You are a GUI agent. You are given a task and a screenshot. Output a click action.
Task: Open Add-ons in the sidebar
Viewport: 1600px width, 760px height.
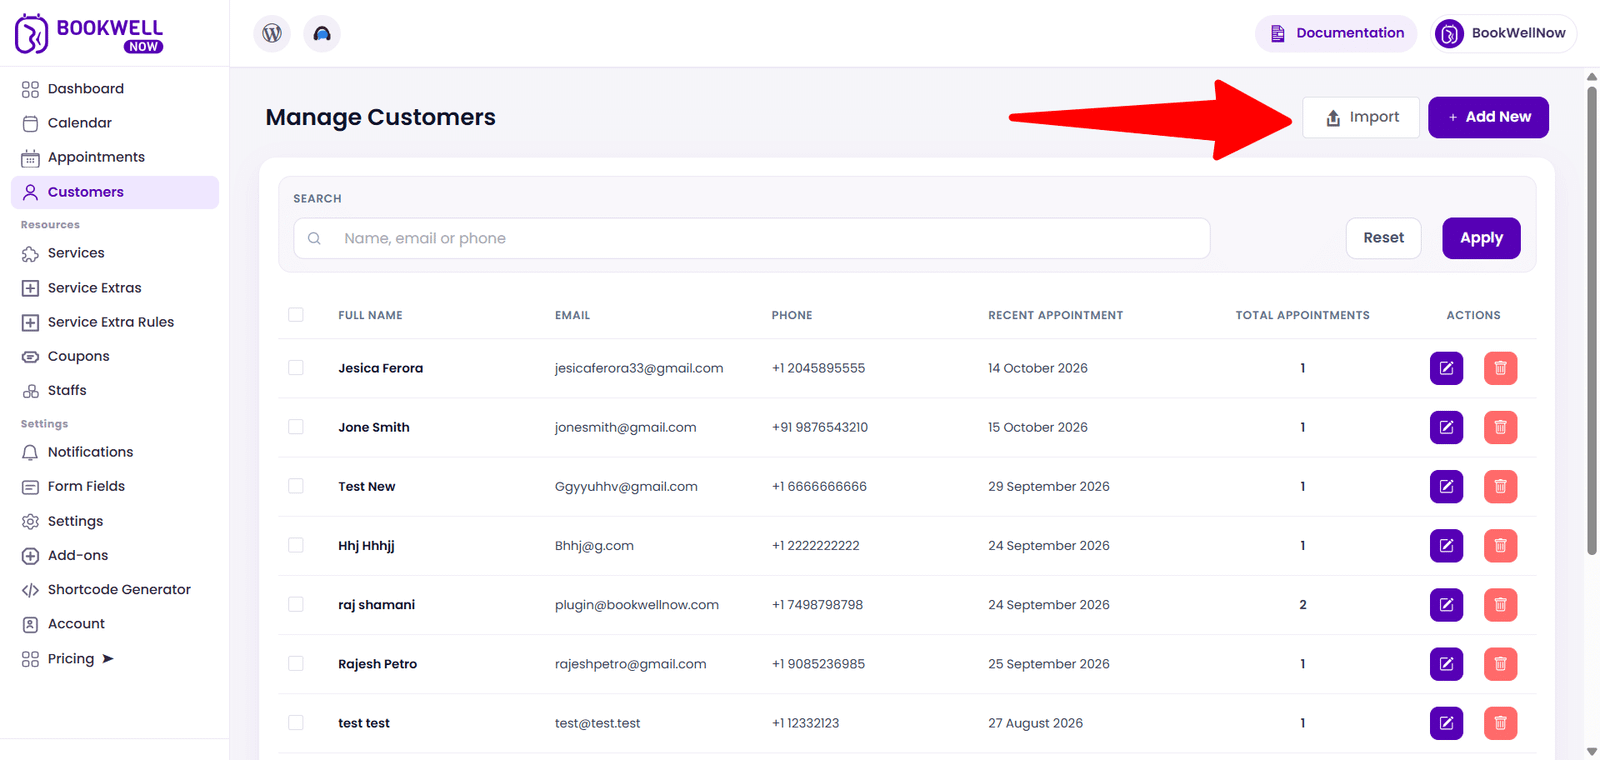[115, 555]
